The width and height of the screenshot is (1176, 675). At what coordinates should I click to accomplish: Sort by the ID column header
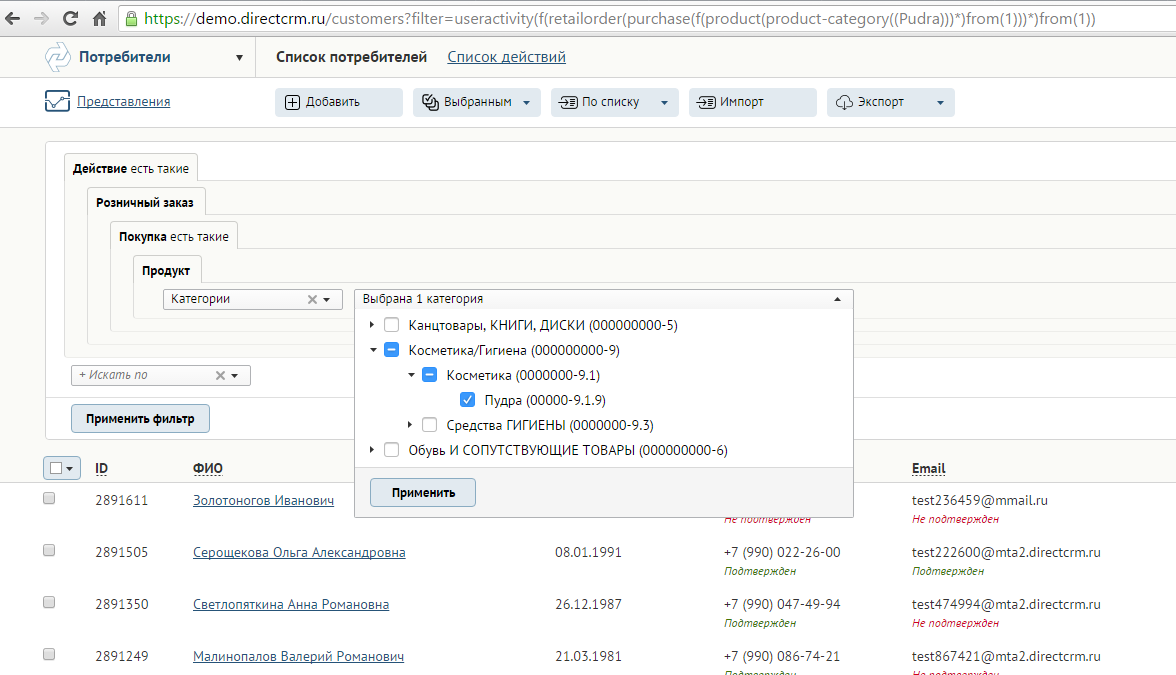tap(101, 469)
